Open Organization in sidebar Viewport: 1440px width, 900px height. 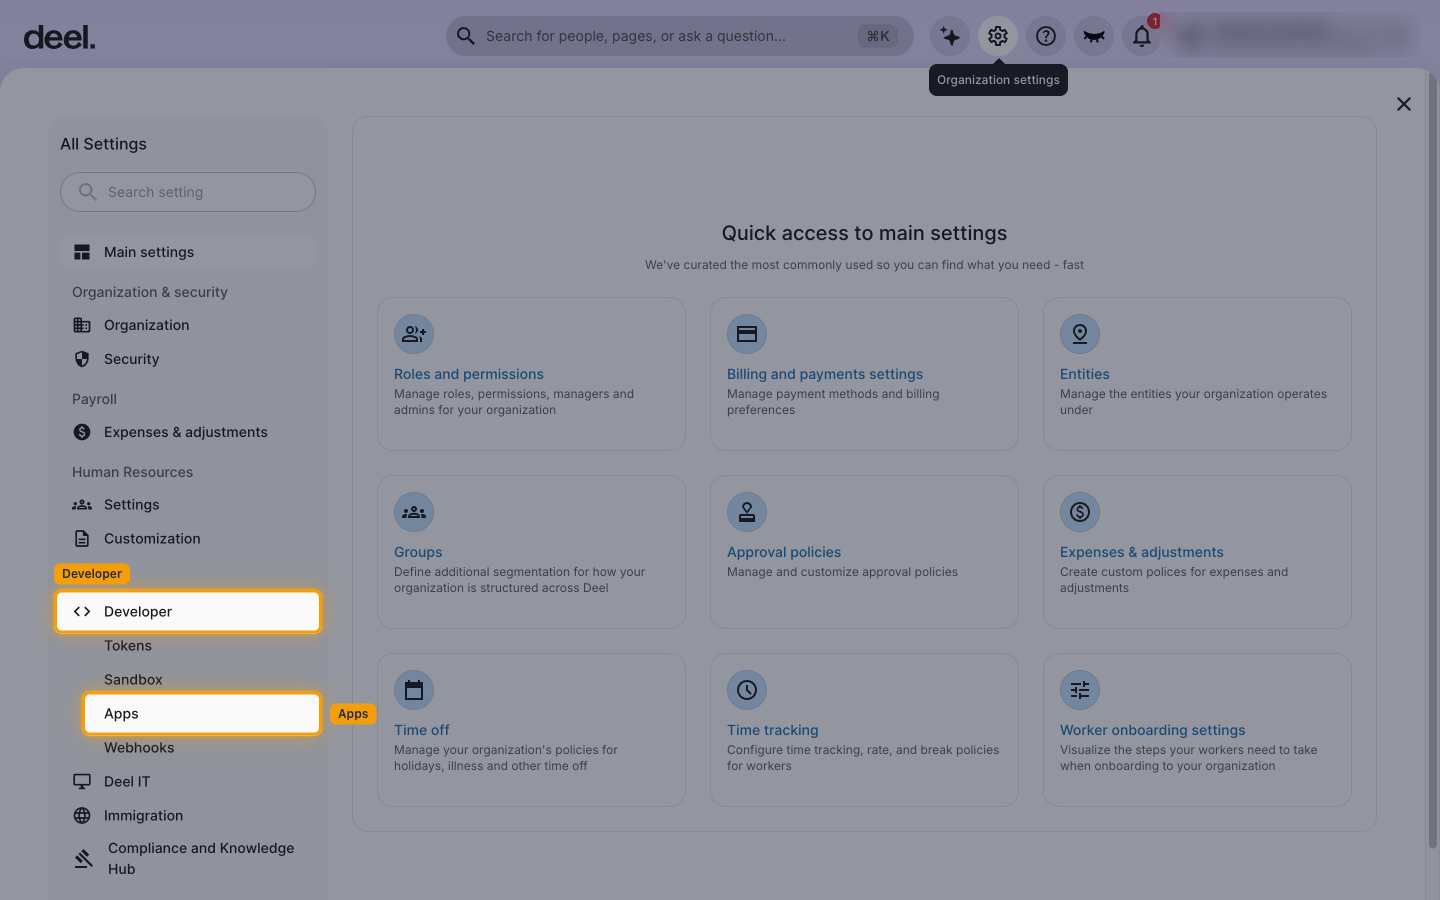[188, 325]
